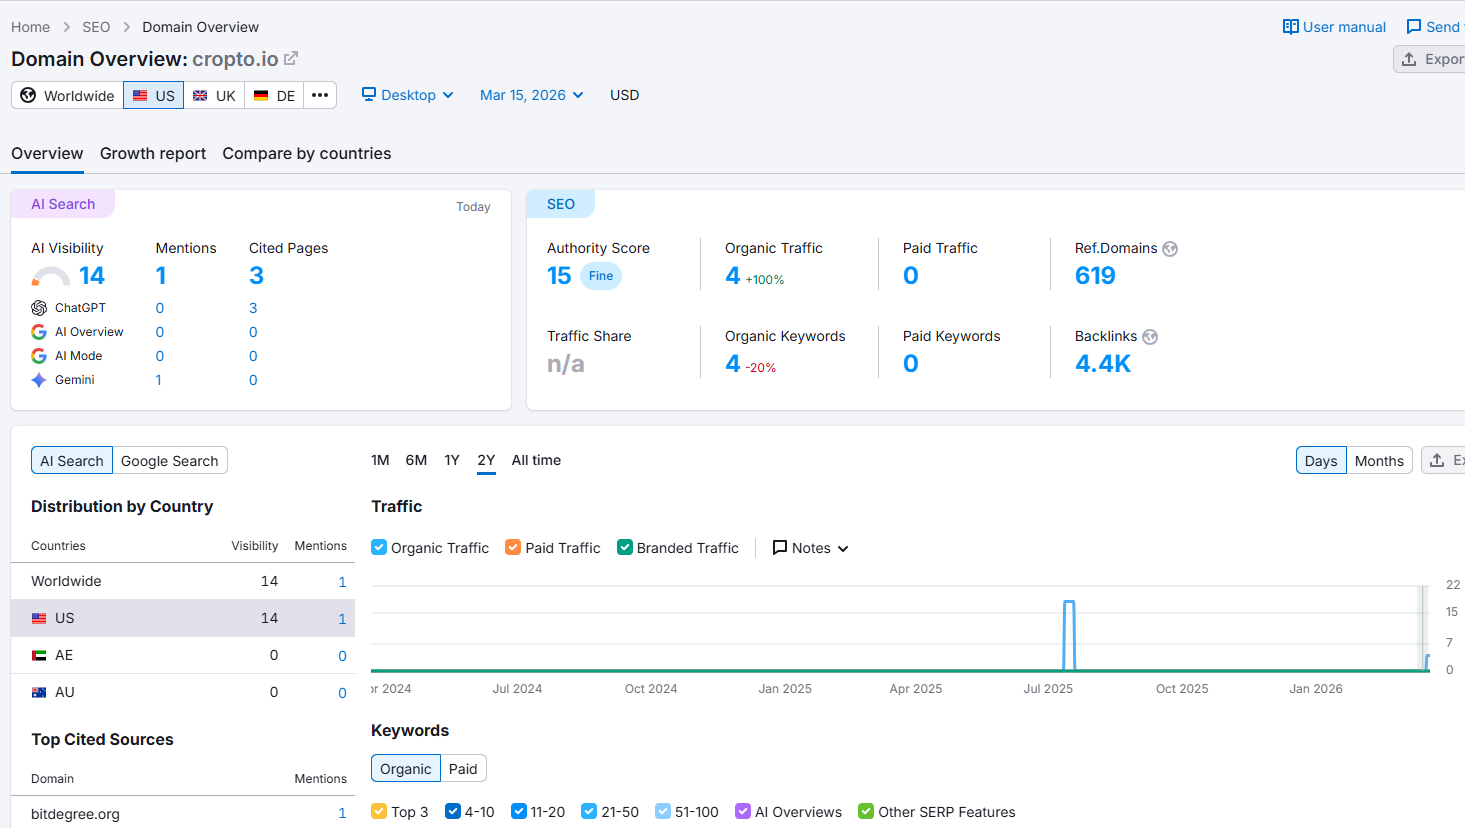Viewport: 1465px width, 828px height.
Task: Click globe icon next to Backlinks
Action: 1150,337
